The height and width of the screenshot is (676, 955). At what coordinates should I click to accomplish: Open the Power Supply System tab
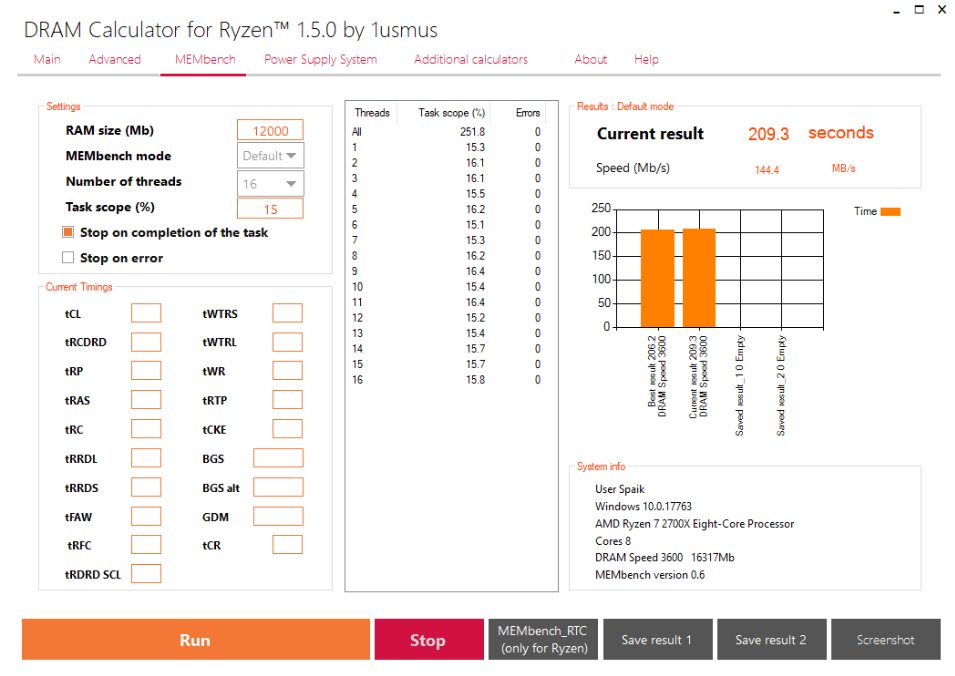coord(320,60)
